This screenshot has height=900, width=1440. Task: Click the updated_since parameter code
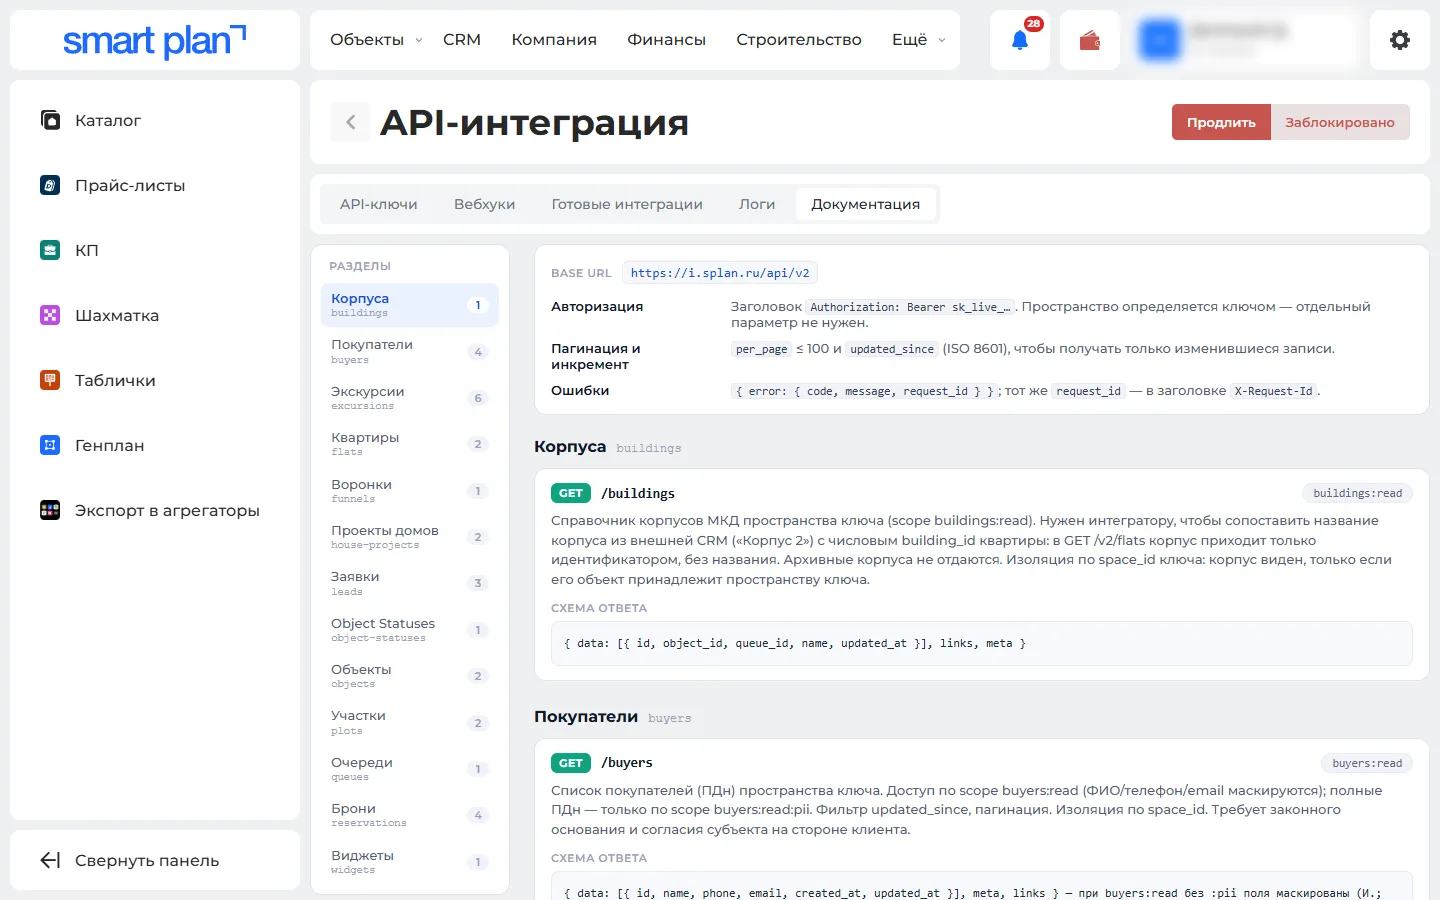click(x=892, y=349)
